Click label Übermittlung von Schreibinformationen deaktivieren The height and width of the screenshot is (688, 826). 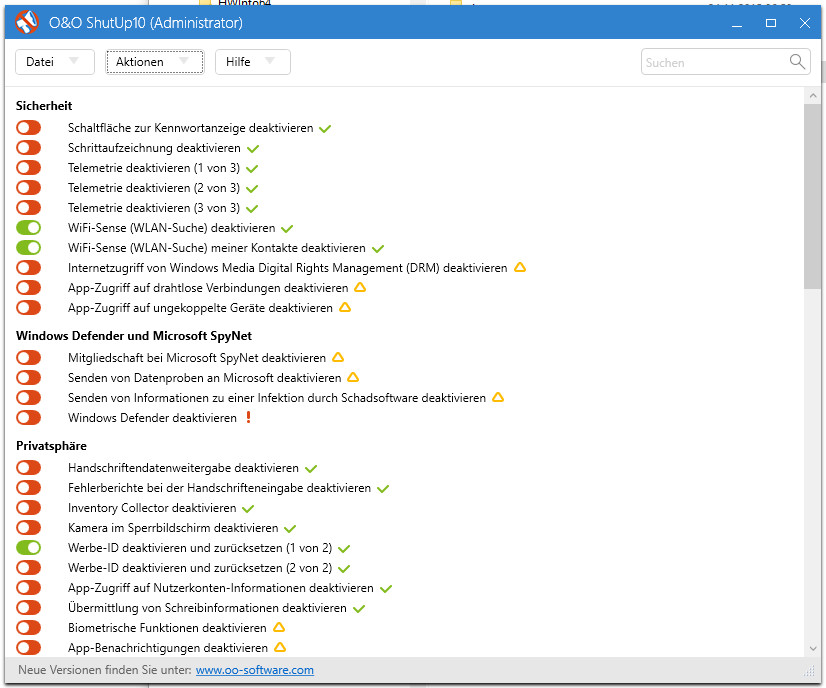[207, 608]
